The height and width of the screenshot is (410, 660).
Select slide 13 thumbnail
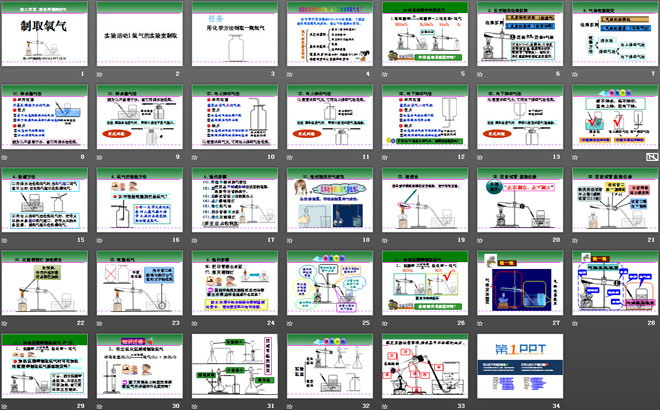pyautogui.click(x=520, y=117)
